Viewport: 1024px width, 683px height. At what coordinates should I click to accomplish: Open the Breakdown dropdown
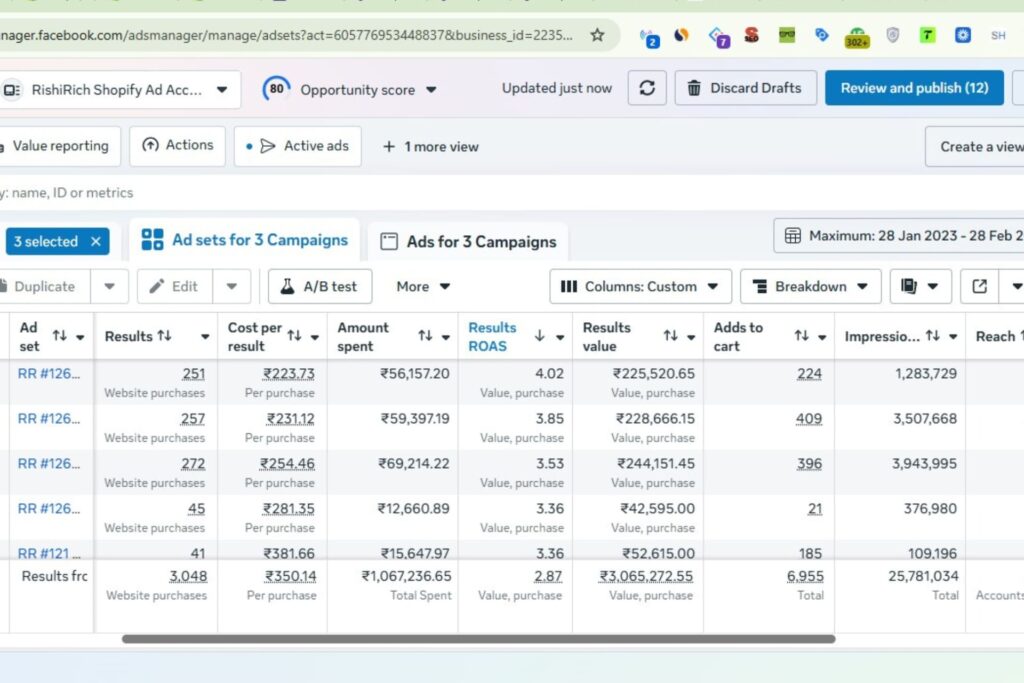(810, 287)
